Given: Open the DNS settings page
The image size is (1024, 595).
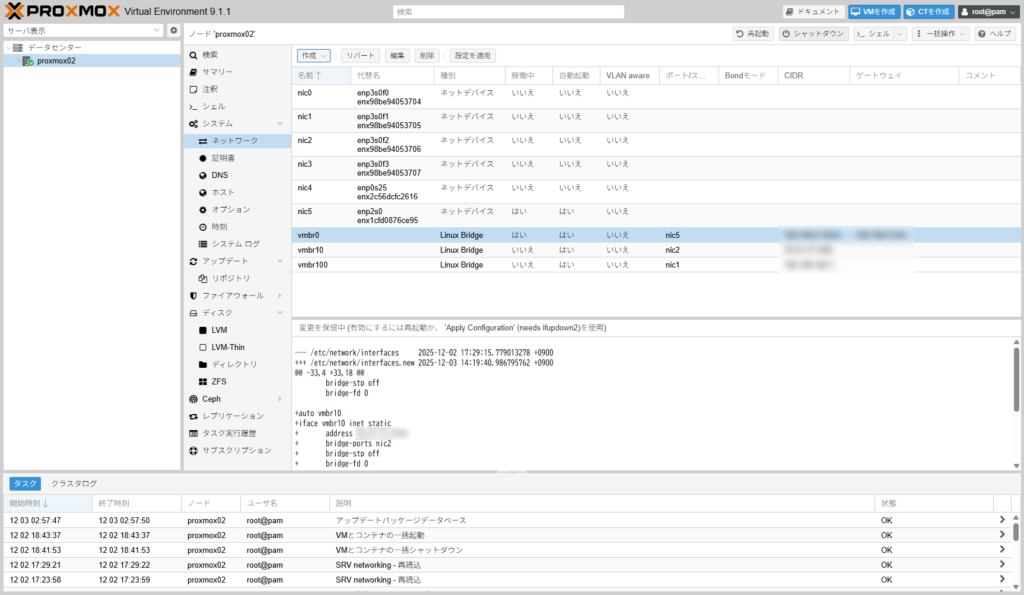Looking at the screenshot, I should click(219, 175).
